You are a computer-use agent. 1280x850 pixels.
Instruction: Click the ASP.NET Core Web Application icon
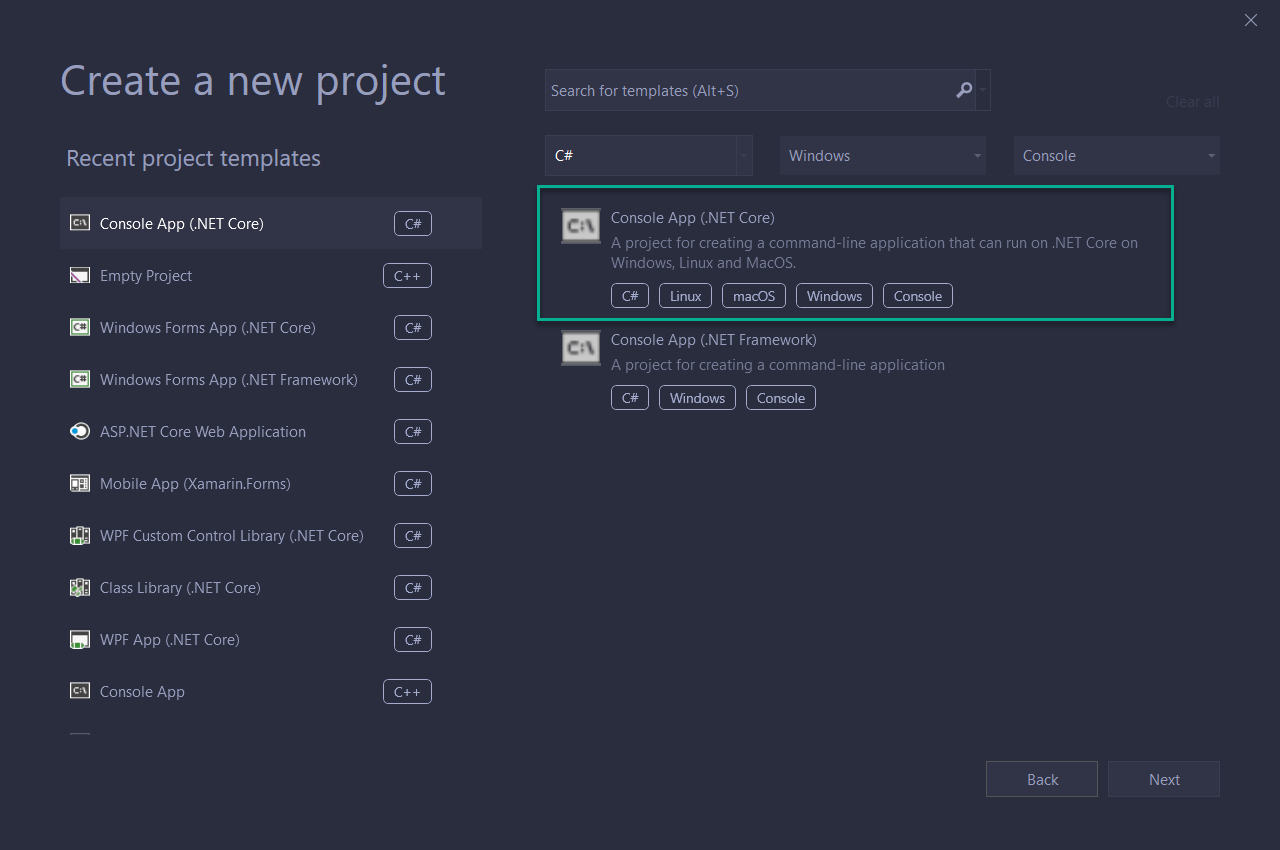(x=80, y=431)
